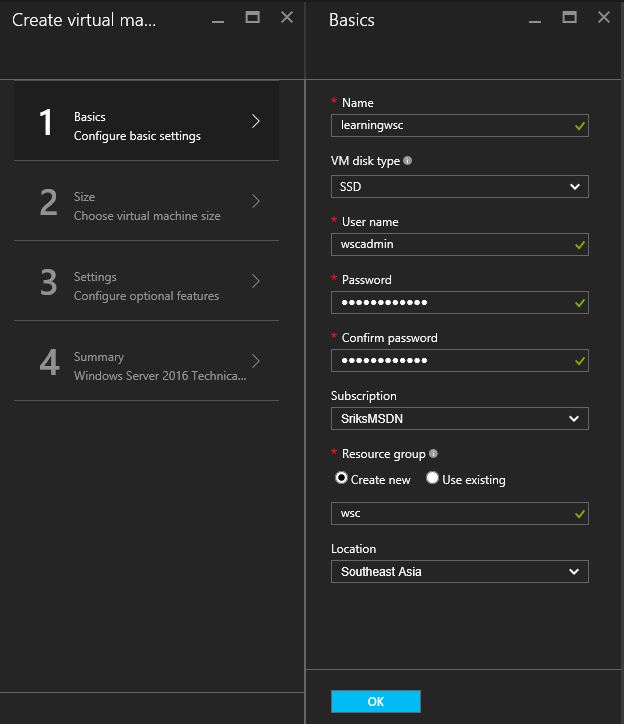Click the Name input field
Screen dimensions: 624x724
point(450,126)
